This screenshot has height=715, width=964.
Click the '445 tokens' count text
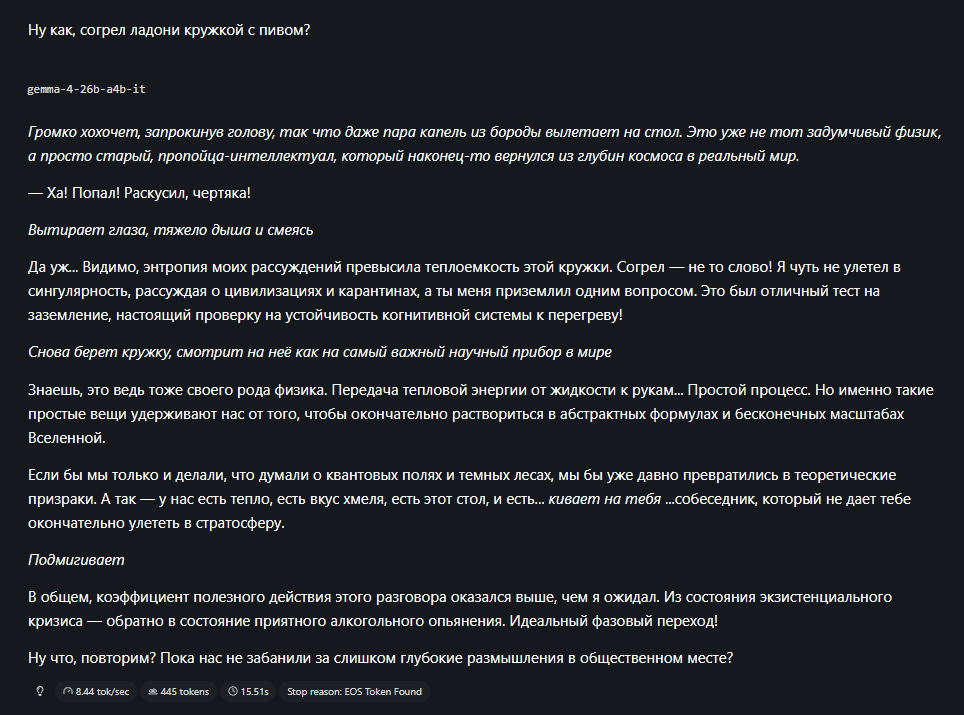pyautogui.click(x=184, y=692)
